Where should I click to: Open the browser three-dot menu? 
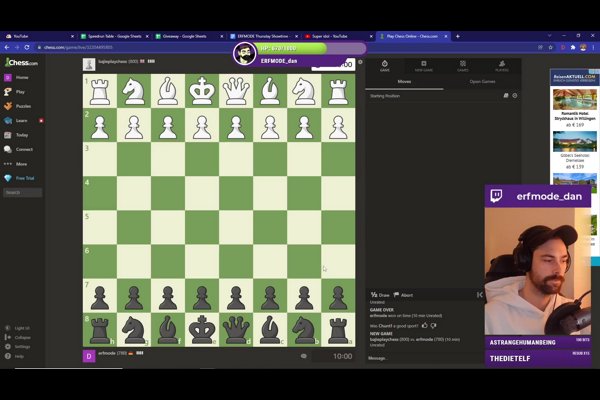click(x=593, y=47)
